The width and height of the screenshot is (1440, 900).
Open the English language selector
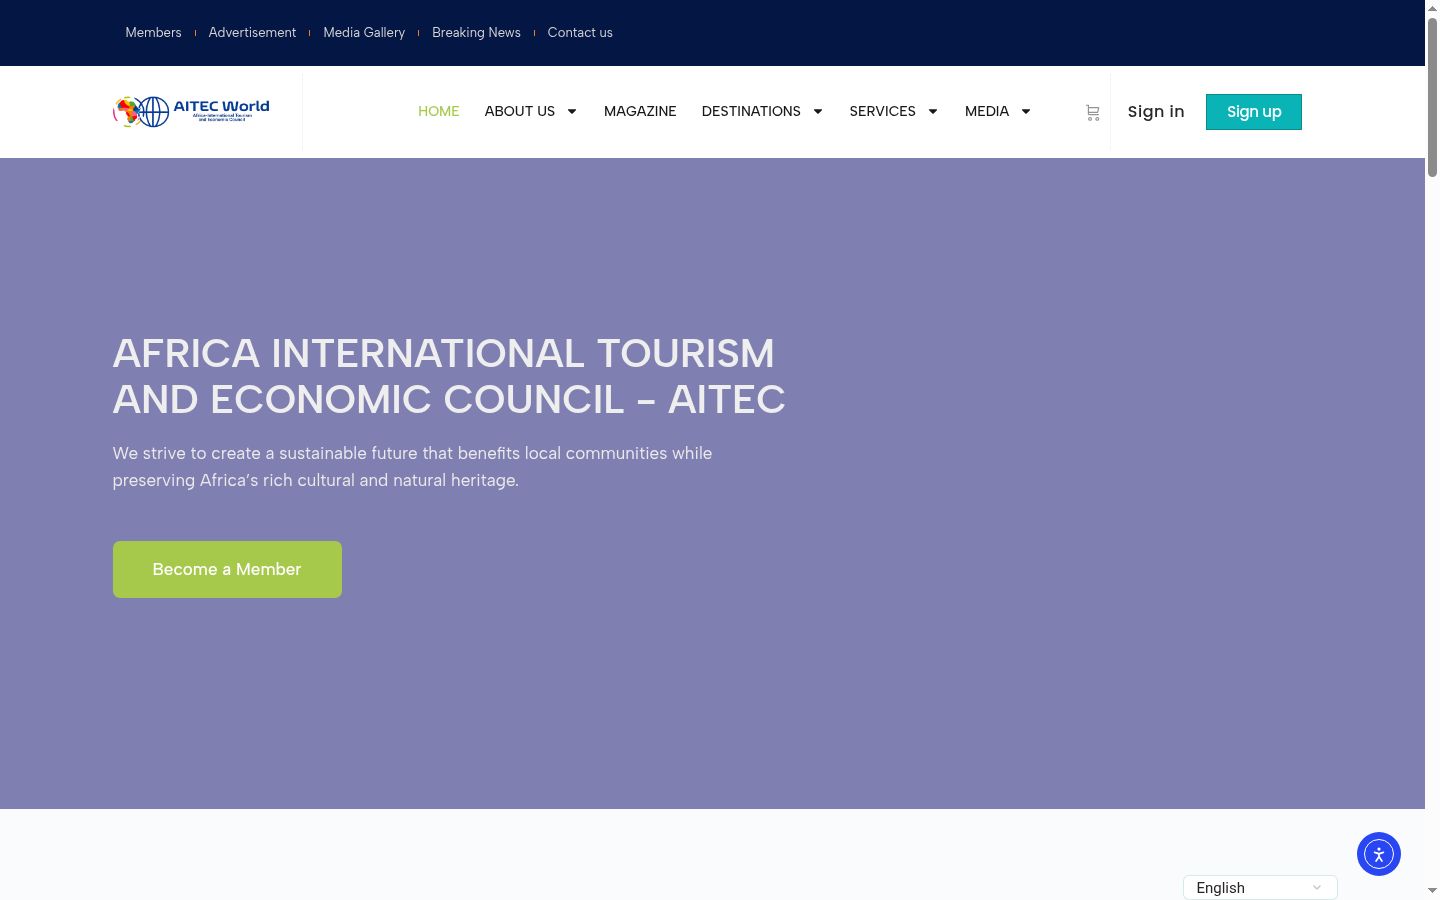1260,888
